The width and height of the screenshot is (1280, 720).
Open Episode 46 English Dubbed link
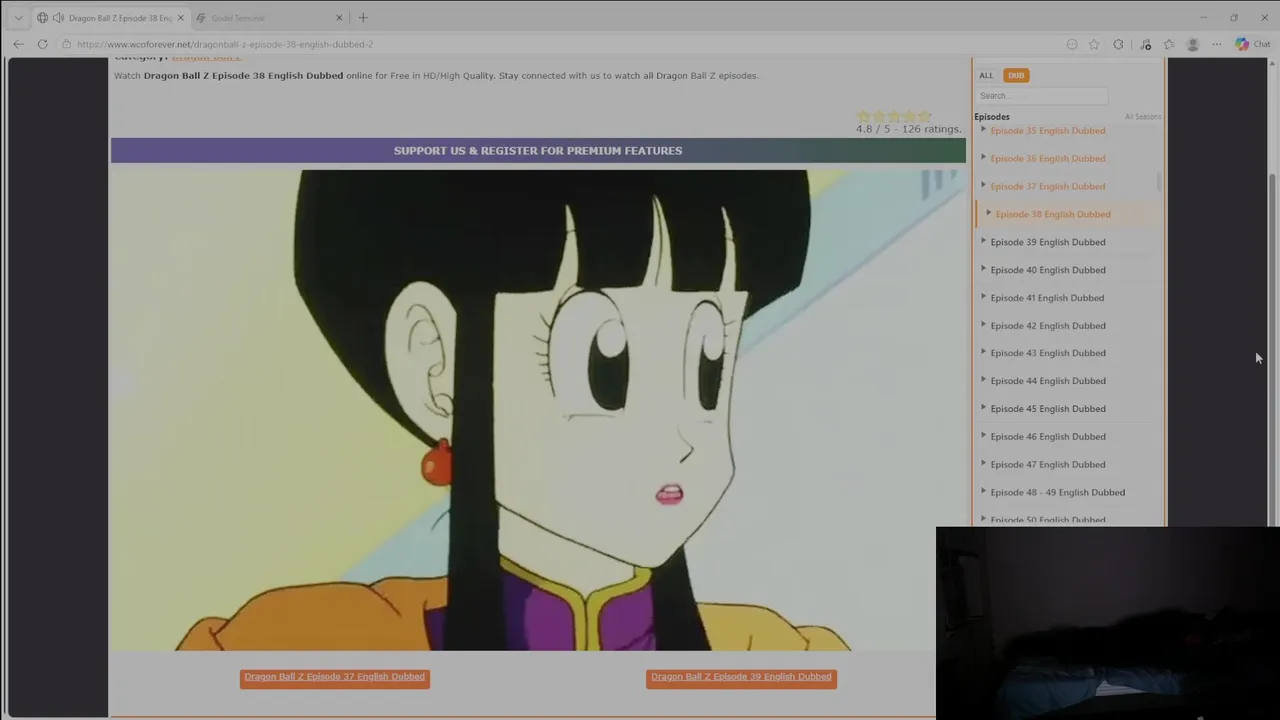(x=1048, y=437)
